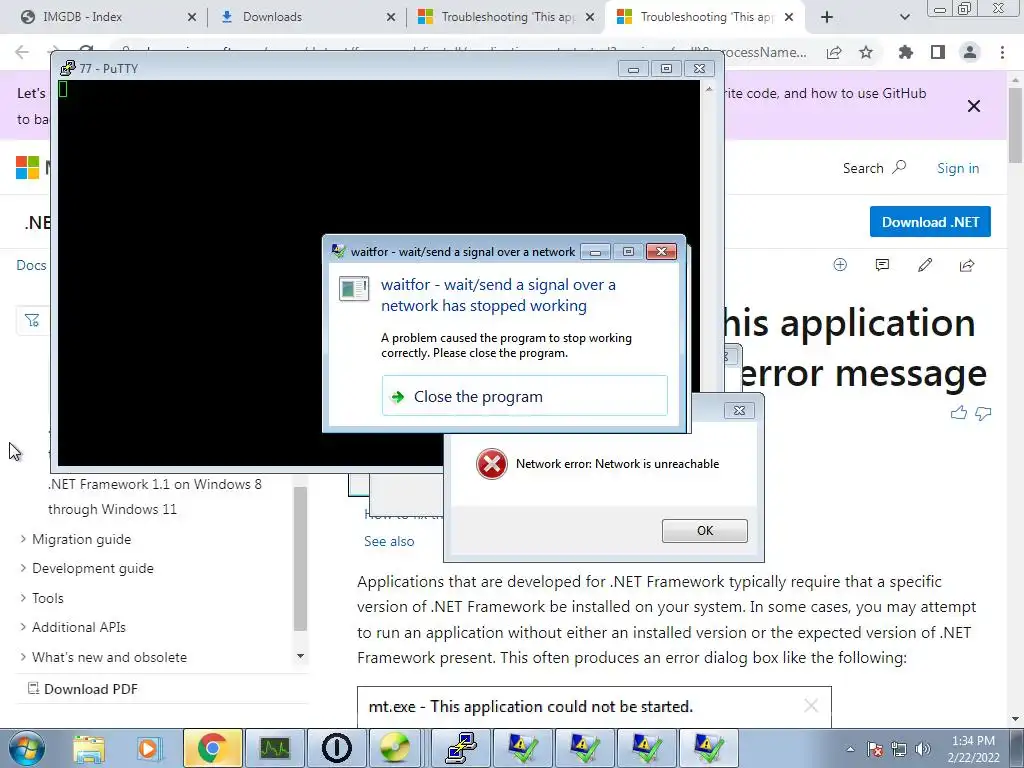
Task: Click the edit pencil icon
Action: click(925, 264)
